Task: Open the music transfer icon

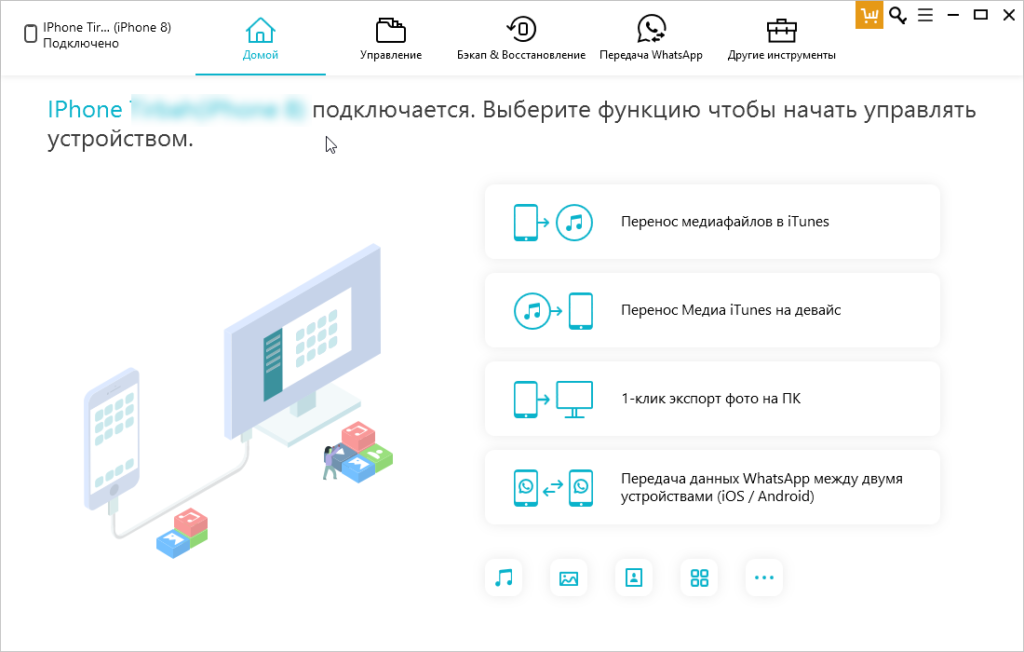Action: tap(503, 577)
